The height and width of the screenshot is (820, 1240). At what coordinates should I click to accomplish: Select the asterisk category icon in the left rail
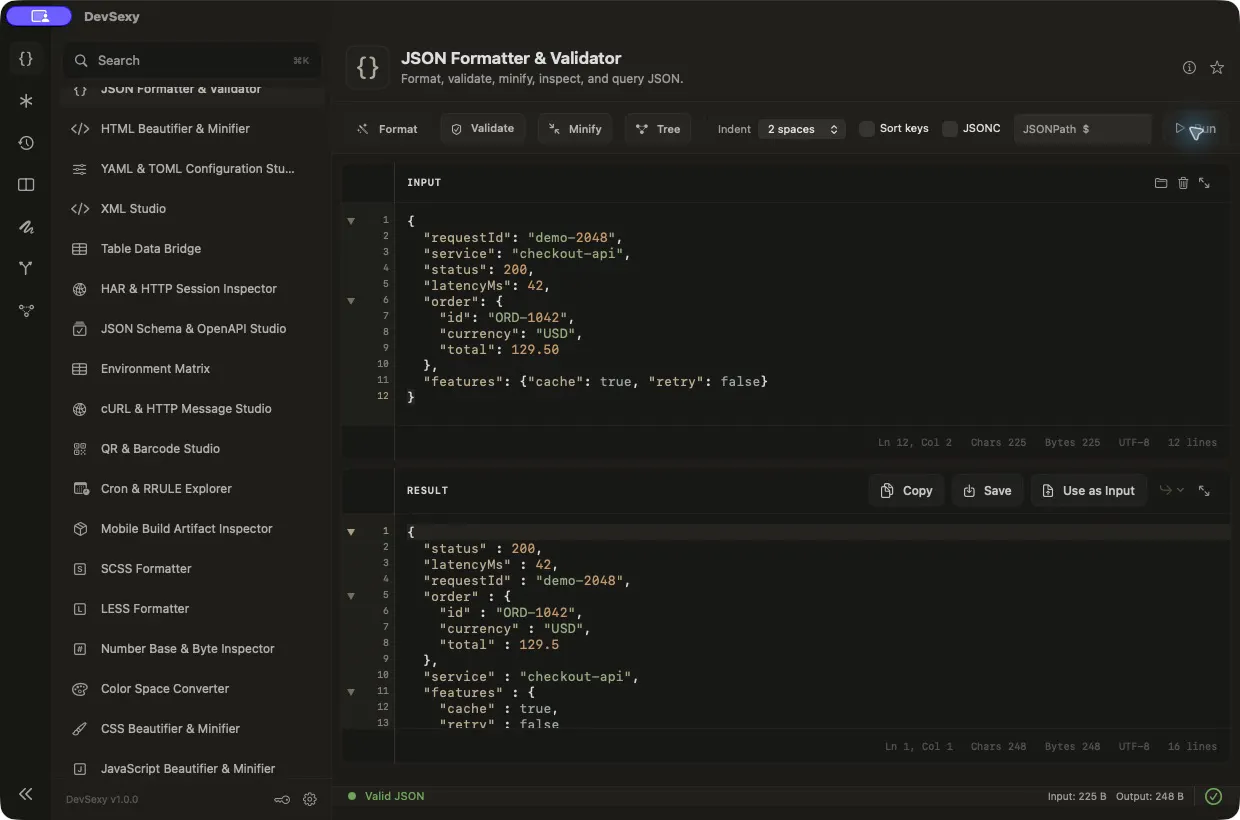point(26,101)
